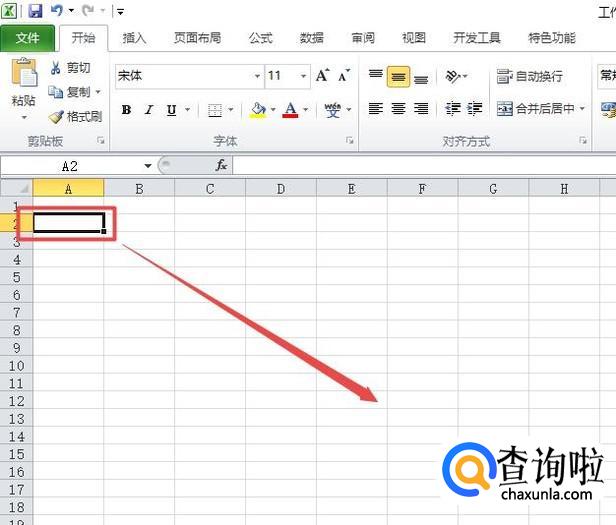This screenshot has height=525, width=616.
Task: Click into the formula bar field
Action: 424,165
